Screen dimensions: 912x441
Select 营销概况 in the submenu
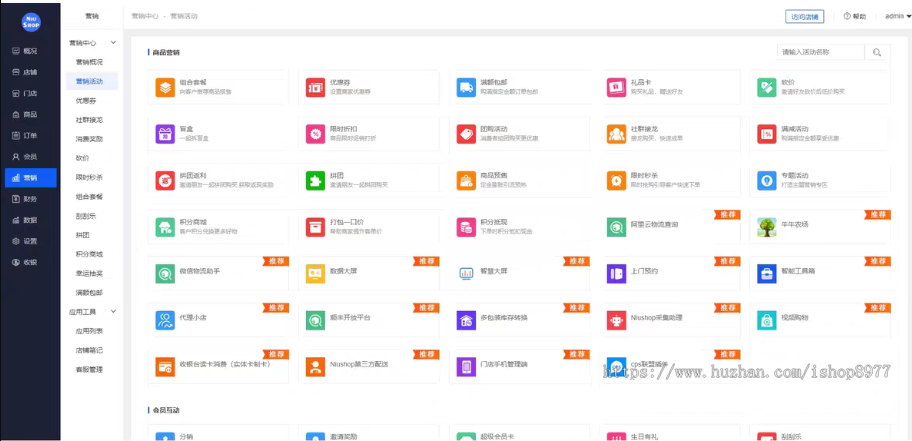pos(90,62)
